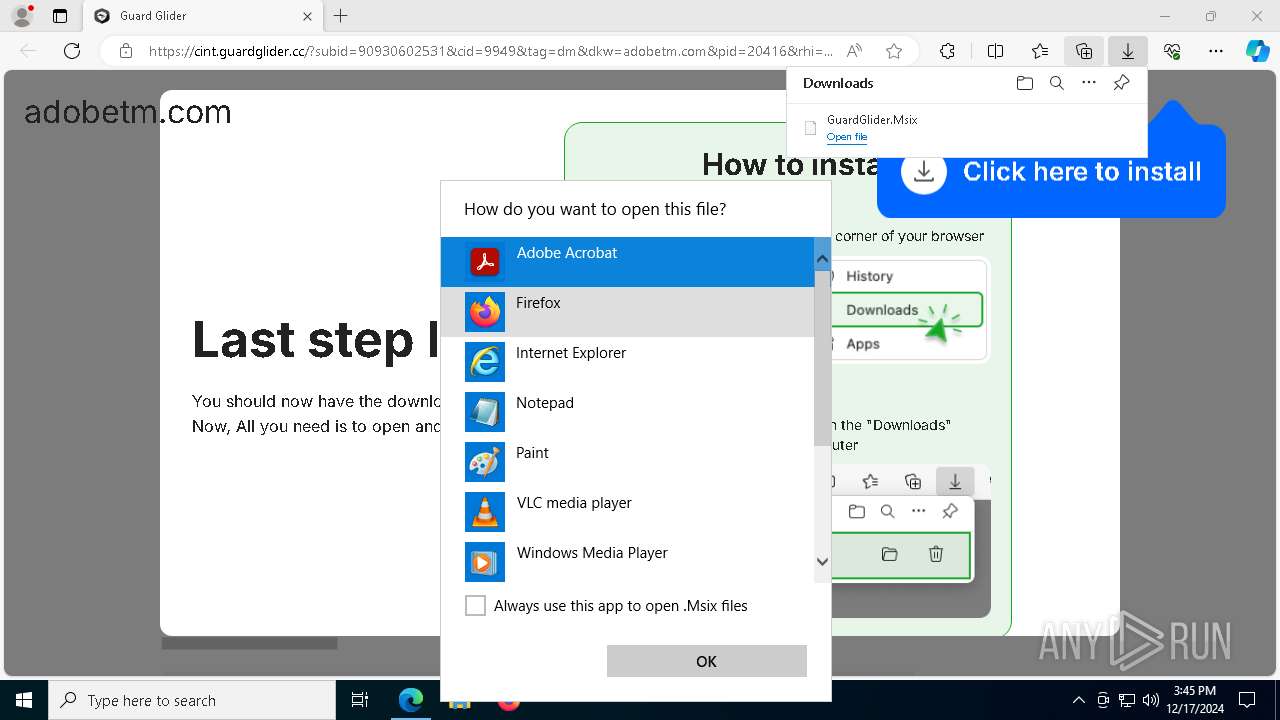Open favorites list icon
Image resolution: width=1280 pixels, height=720 pixels.
pos(1040,51)
